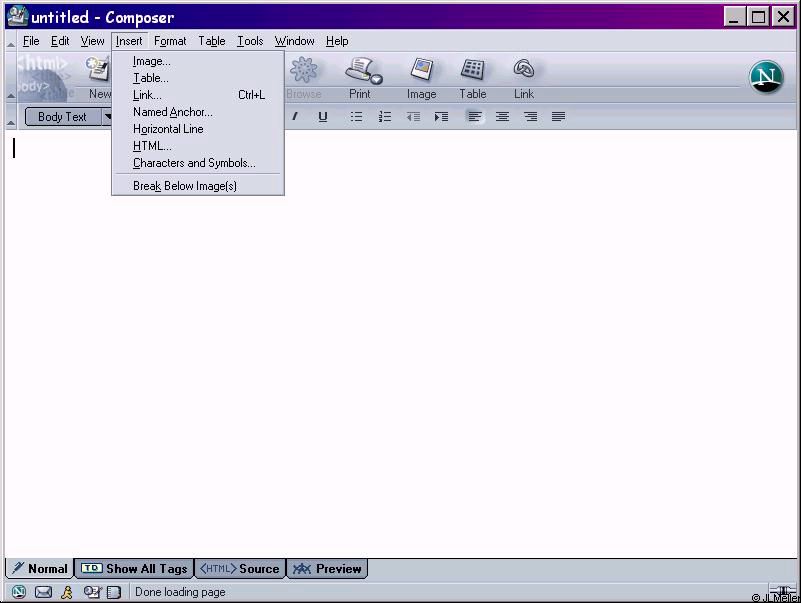801x603 pixels.
Task: Switch to Normal edit mode tab
Action: coord(40,568)
